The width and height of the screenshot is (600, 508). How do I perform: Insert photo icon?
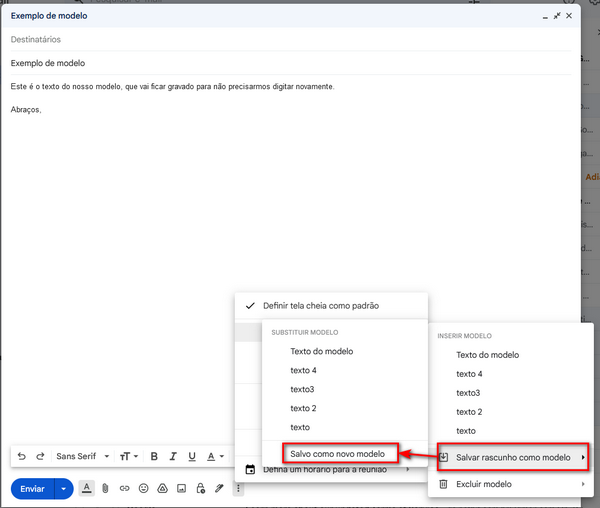[181, 488]
